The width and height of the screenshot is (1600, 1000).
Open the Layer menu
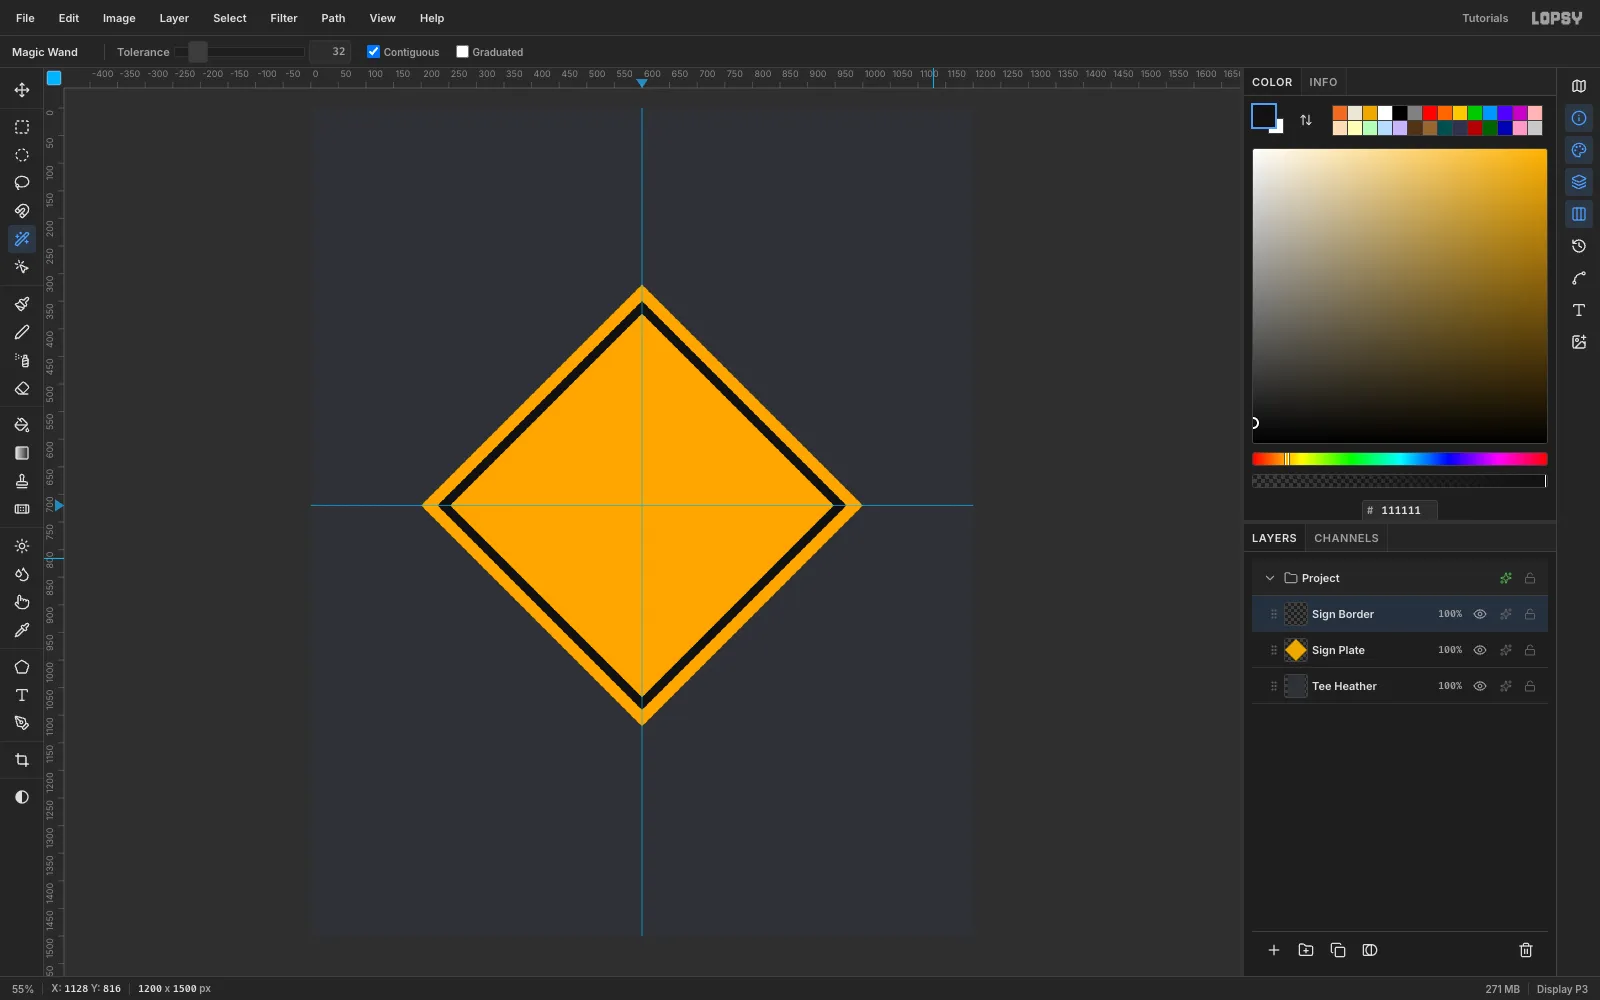174,18
